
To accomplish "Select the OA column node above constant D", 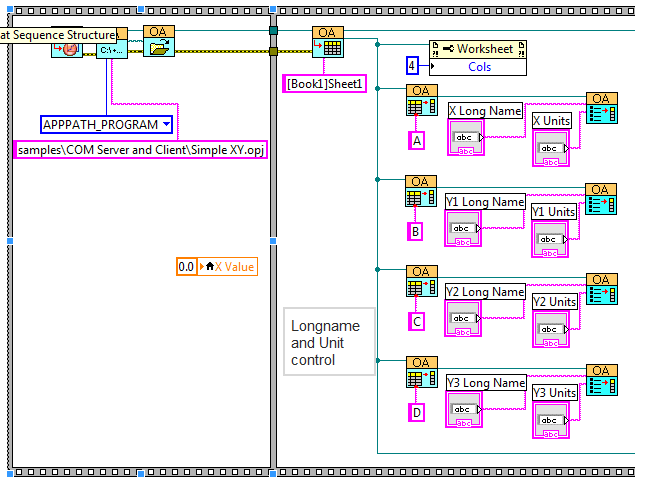I will [419, 371].
